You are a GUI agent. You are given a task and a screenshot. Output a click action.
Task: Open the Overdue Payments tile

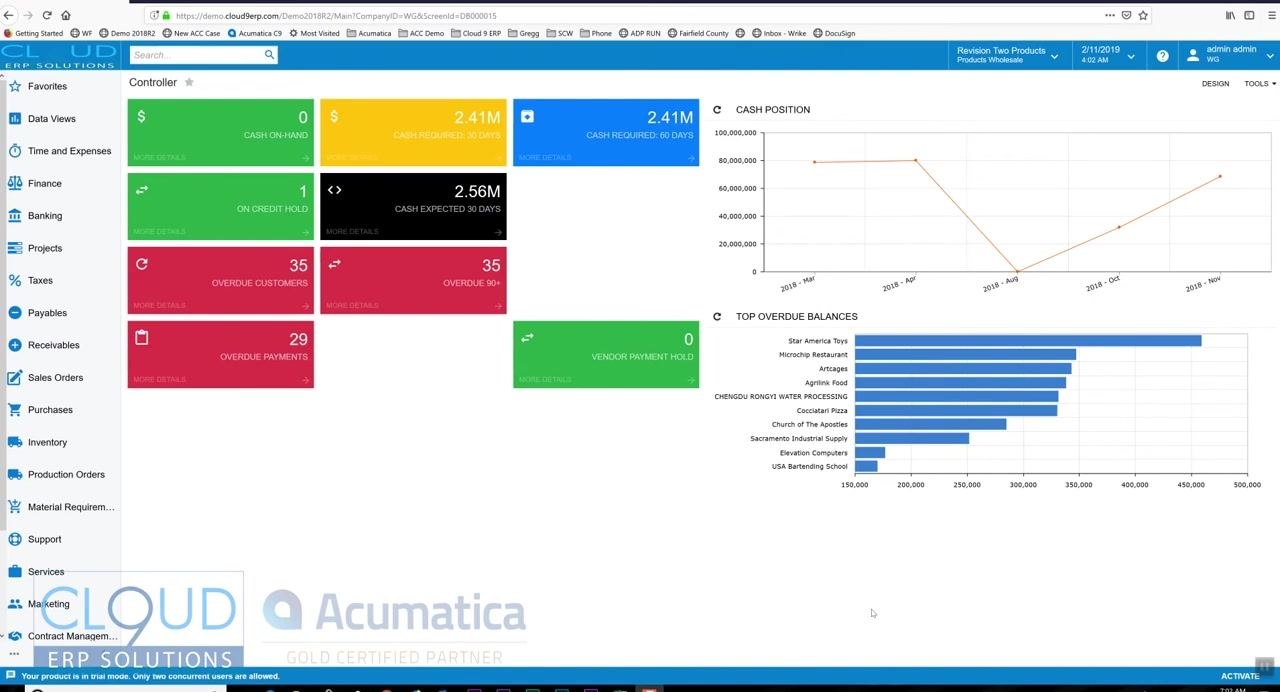coord(220,354)
